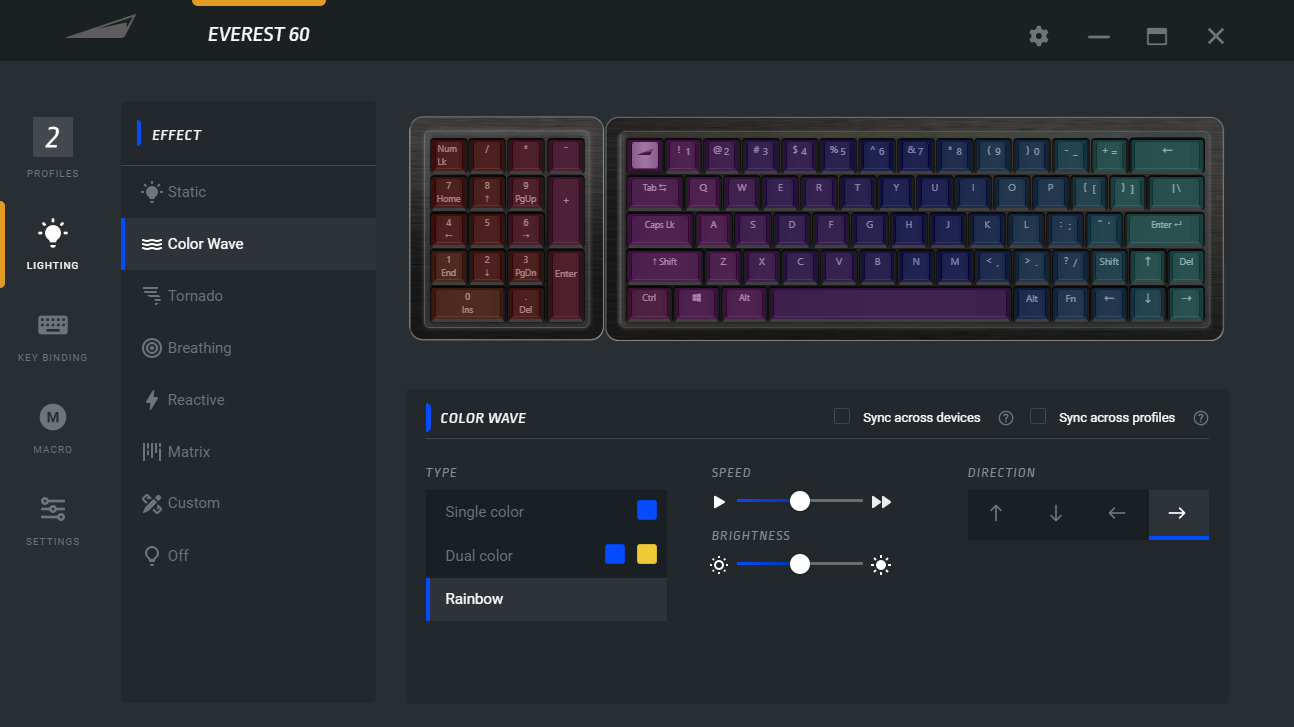Open the Key Binding keyboard icon
Viewport: 1294px width, 727px height.
click(53, 325)
